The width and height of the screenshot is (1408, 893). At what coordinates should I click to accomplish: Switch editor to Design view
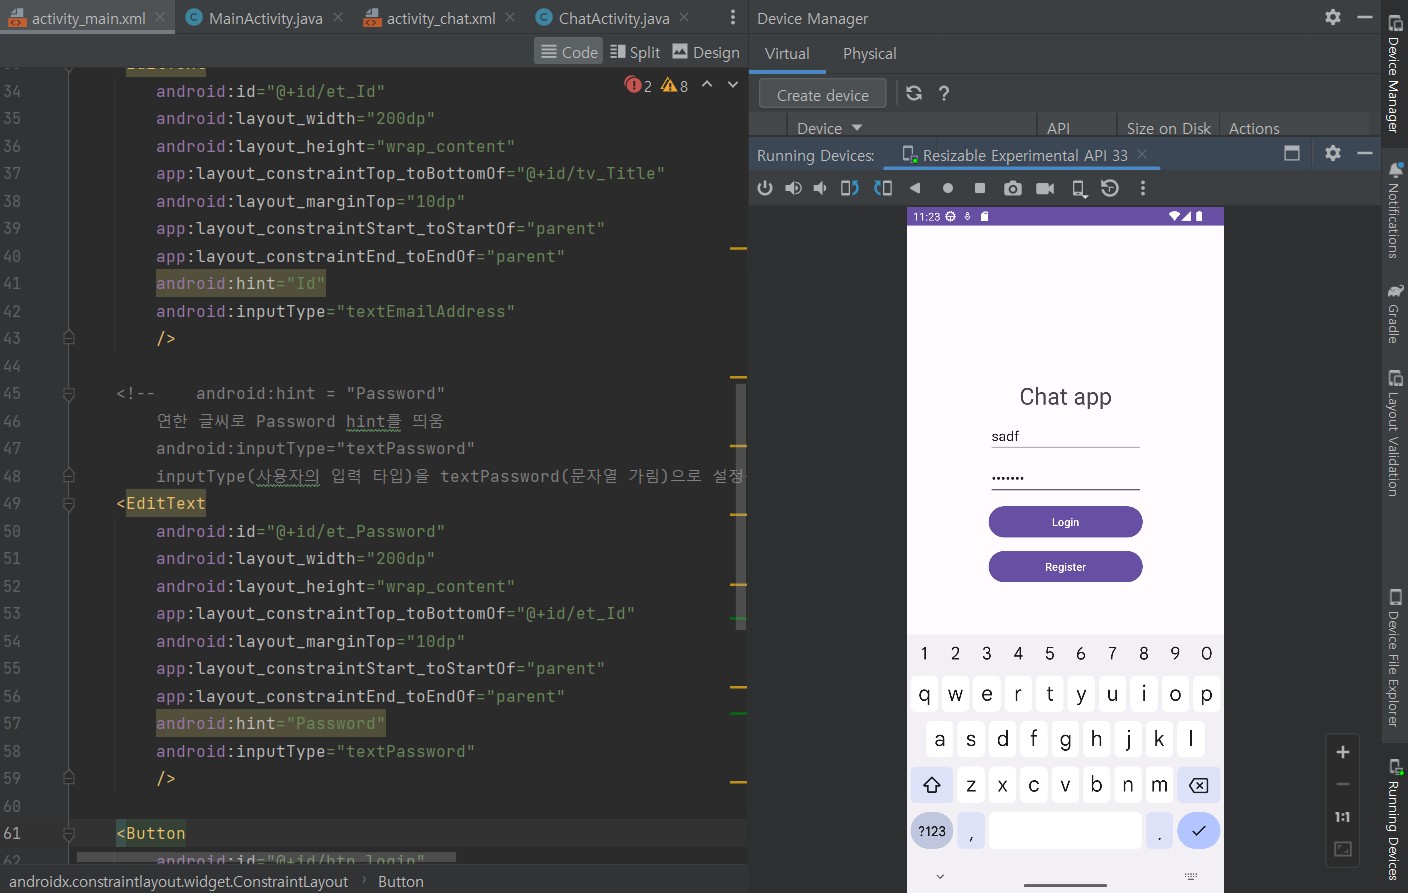click(706, 52)
